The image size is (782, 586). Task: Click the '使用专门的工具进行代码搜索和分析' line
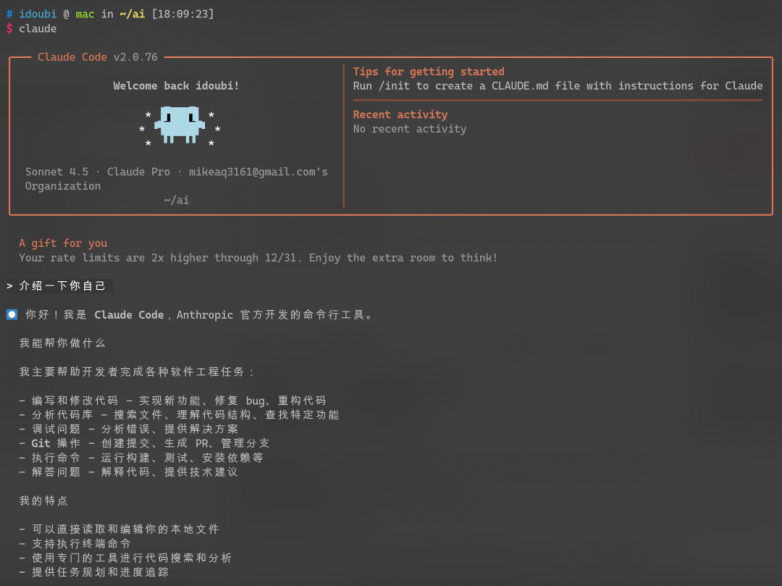126,558
